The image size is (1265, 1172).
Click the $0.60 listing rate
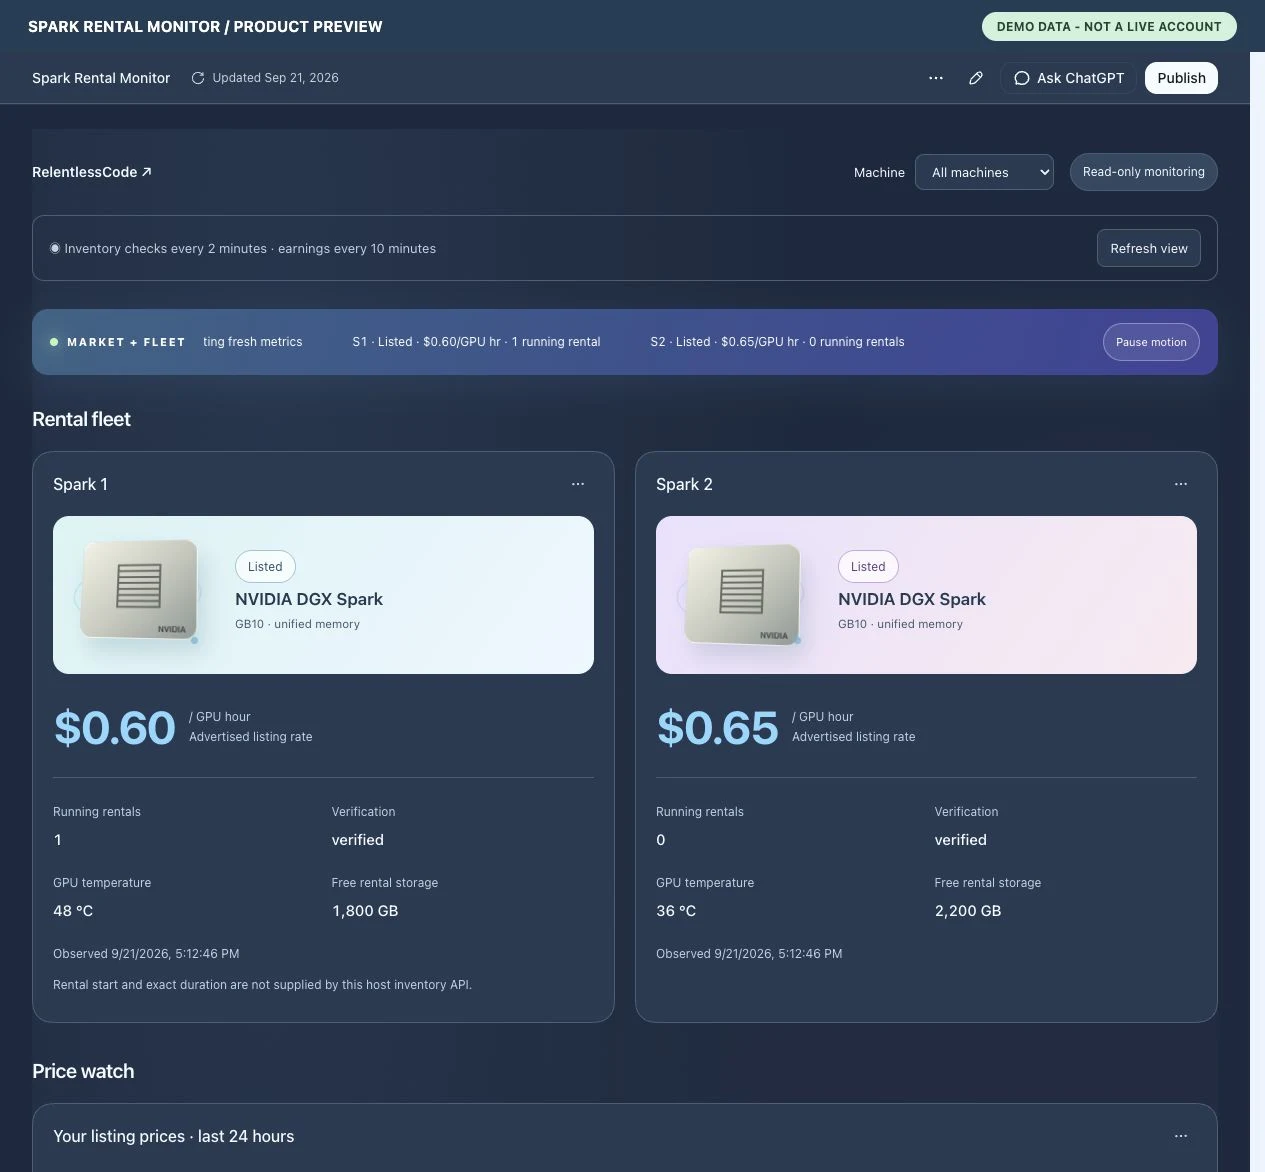pos(115,727)
